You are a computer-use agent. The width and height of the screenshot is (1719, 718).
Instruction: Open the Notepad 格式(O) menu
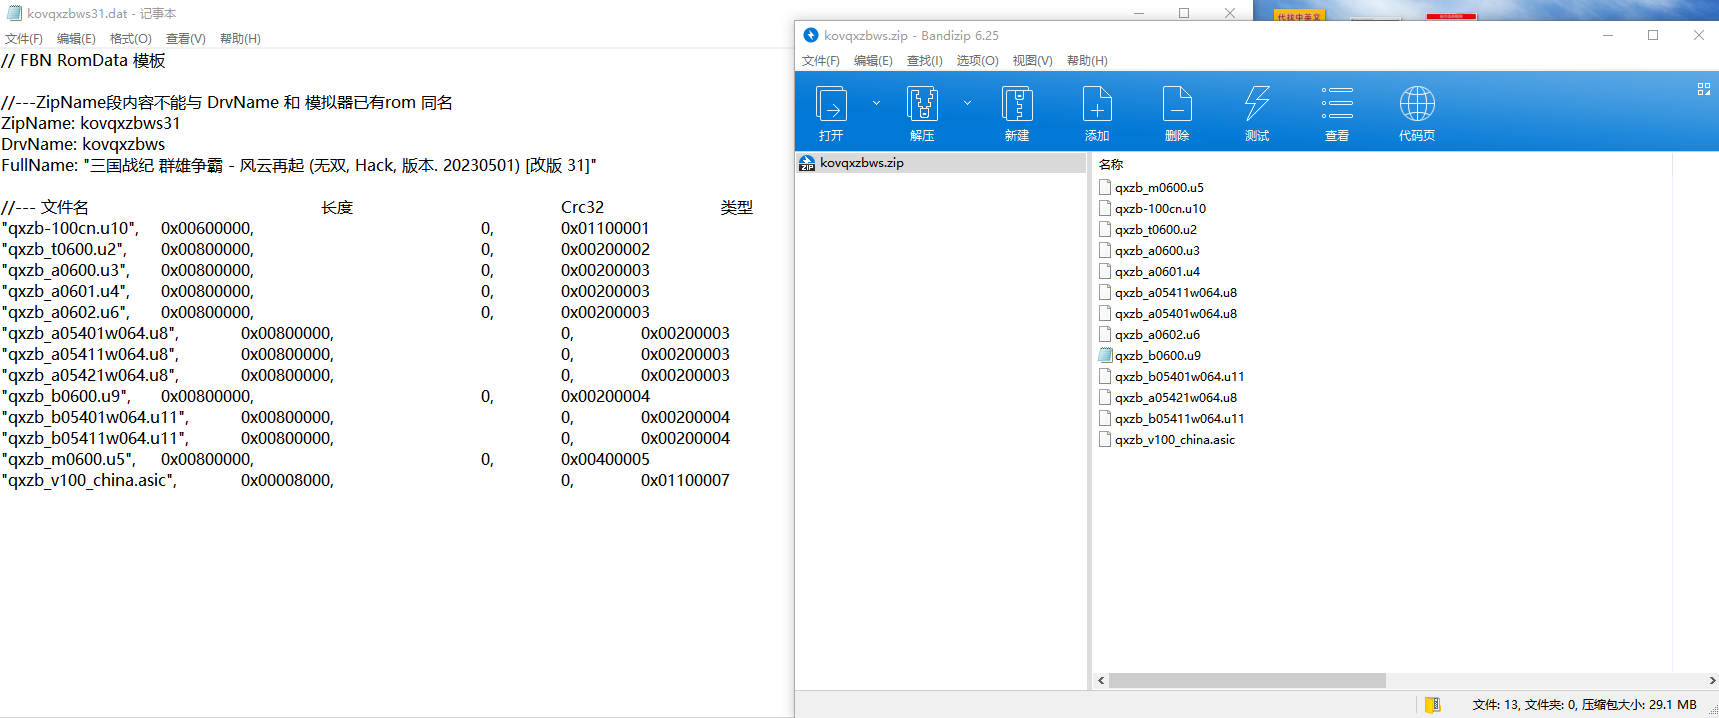[x=131, y=39]
